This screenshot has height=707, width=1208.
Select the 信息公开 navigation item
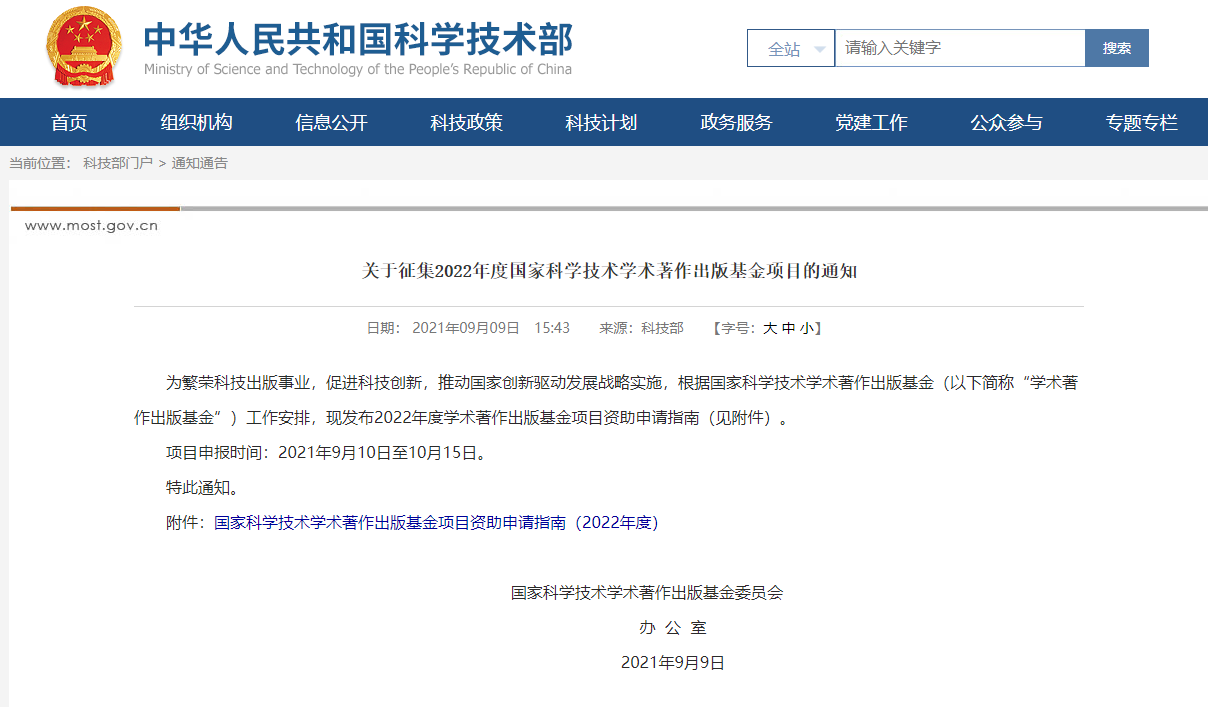(x=332, y=123)
